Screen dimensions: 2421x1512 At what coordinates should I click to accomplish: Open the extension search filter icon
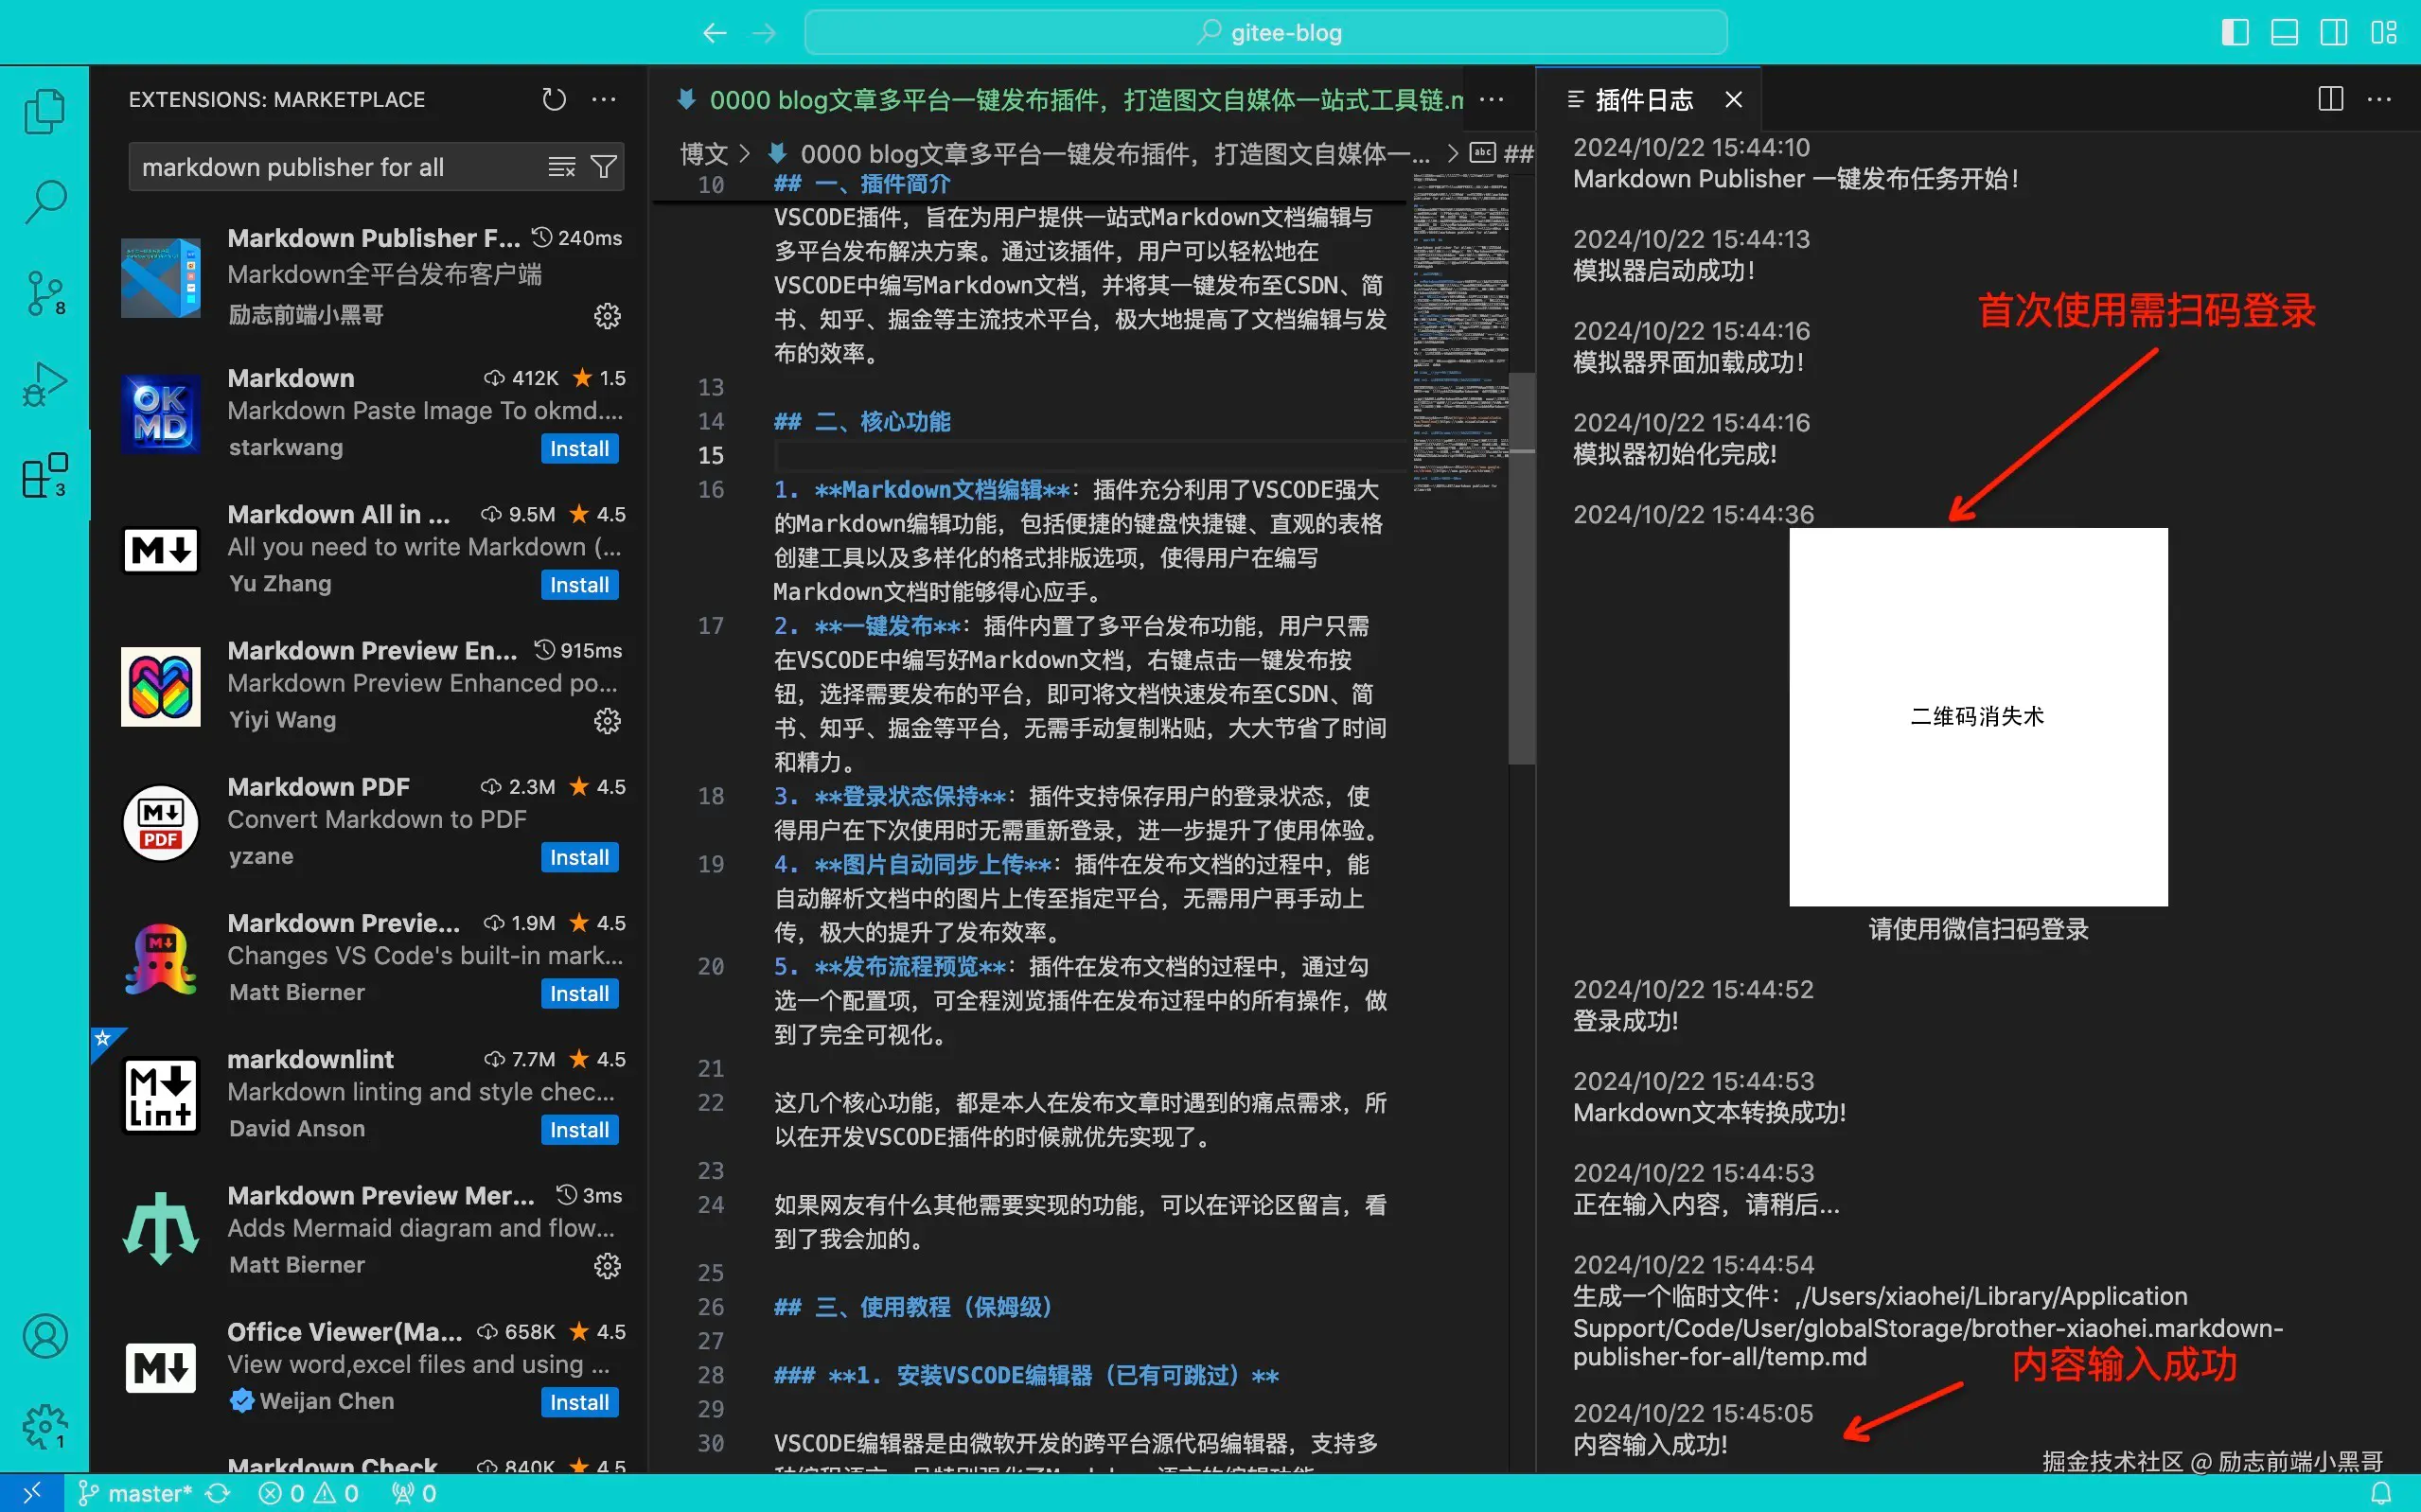pos(604,166)
